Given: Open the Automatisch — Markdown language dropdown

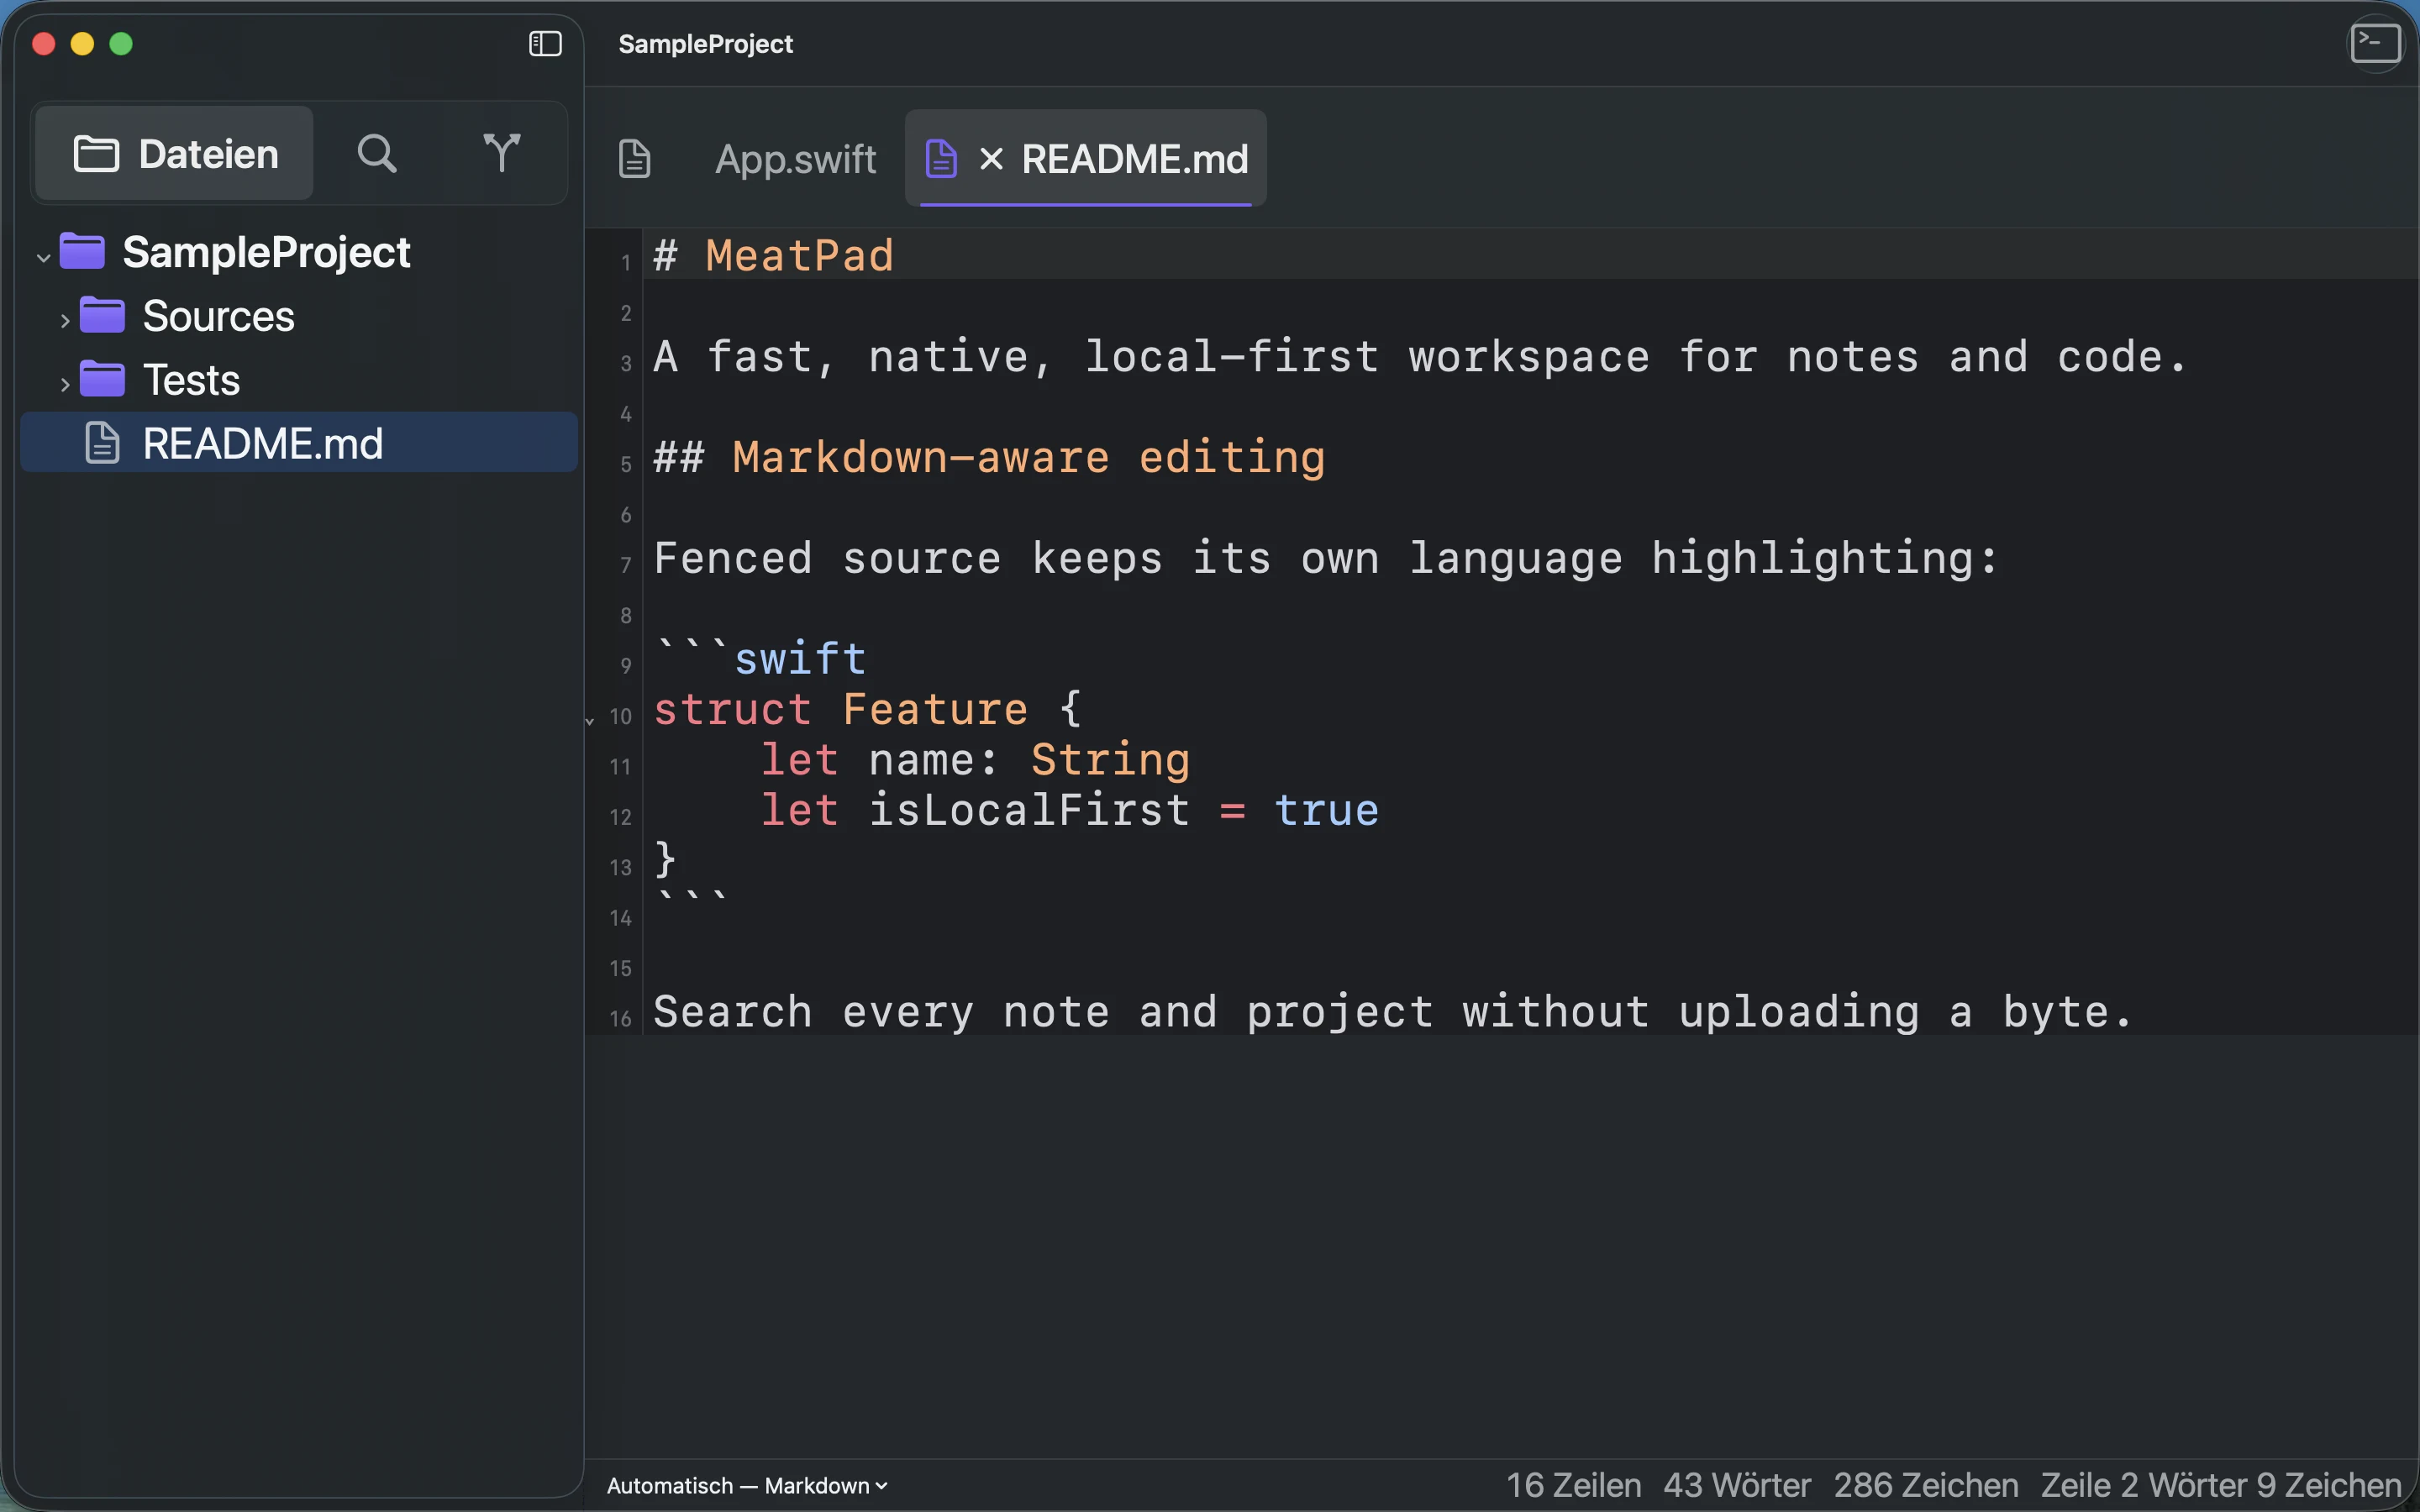Looking at the screenshot, I should click(747, 1486).
